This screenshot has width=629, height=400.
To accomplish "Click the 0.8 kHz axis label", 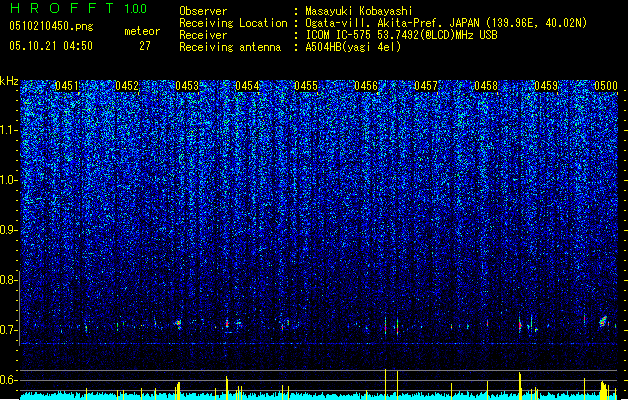I will tap(9, 280).
